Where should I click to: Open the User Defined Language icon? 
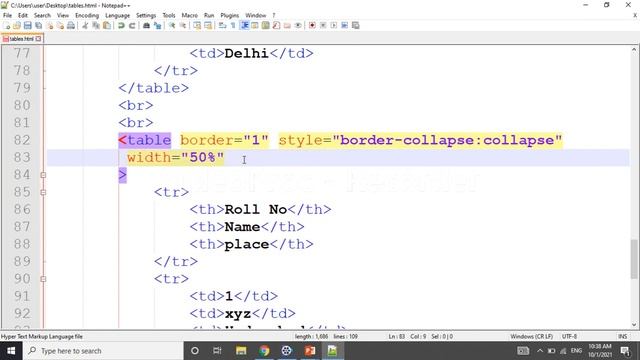coord(255,26)
